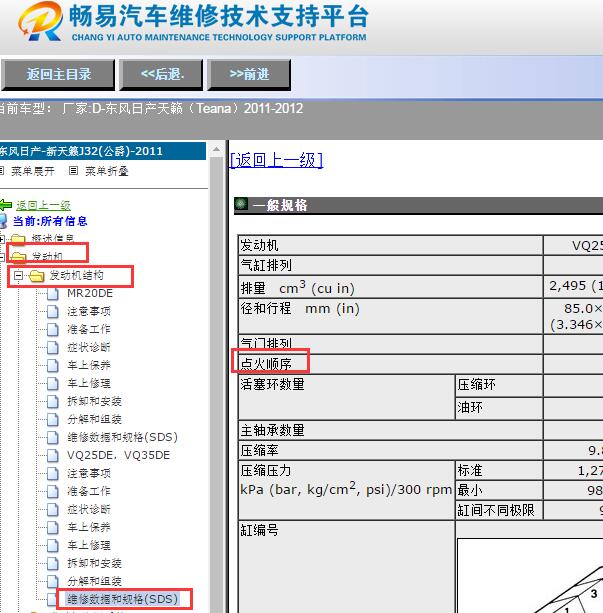Click the 缸间不同极限 table cell

(x=499, y=510)
